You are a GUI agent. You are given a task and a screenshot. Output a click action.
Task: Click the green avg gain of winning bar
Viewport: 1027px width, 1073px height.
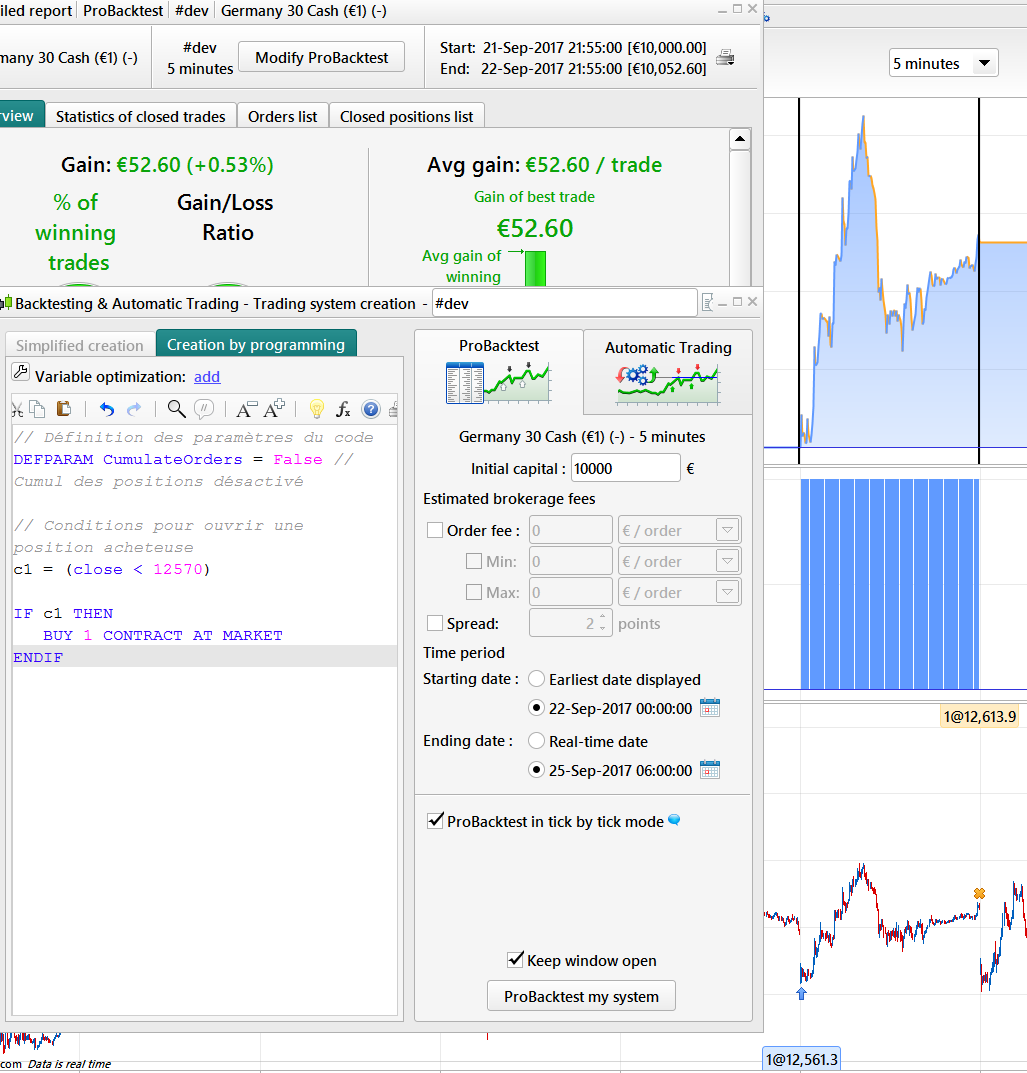click(x=535, y=268)
